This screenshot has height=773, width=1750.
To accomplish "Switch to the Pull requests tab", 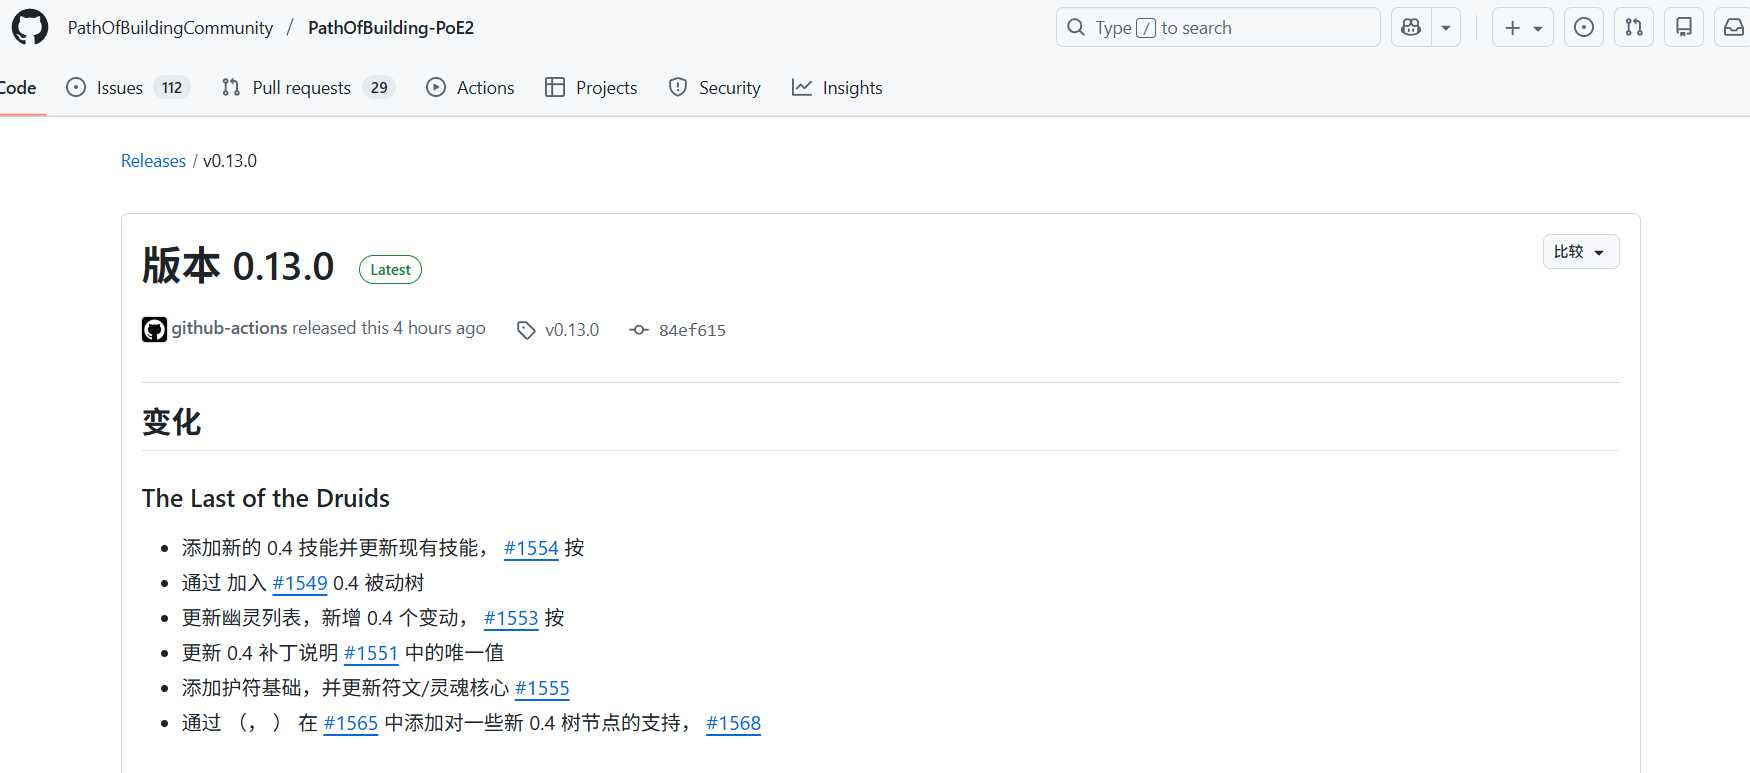I will point(309,88).
